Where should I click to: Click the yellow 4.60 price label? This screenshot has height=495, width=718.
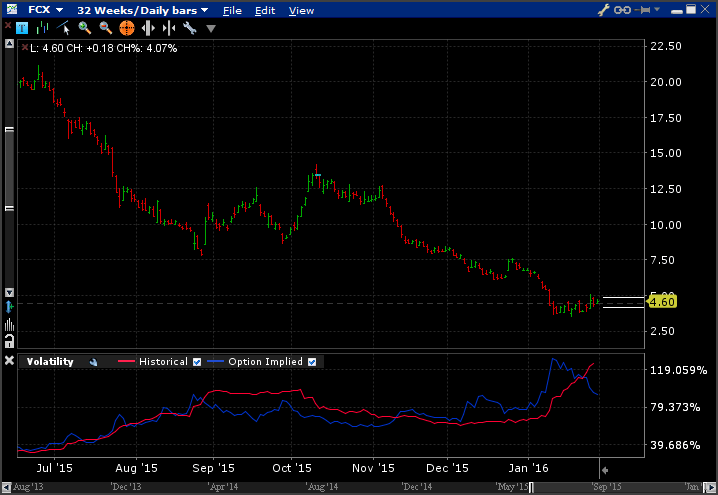662,302
